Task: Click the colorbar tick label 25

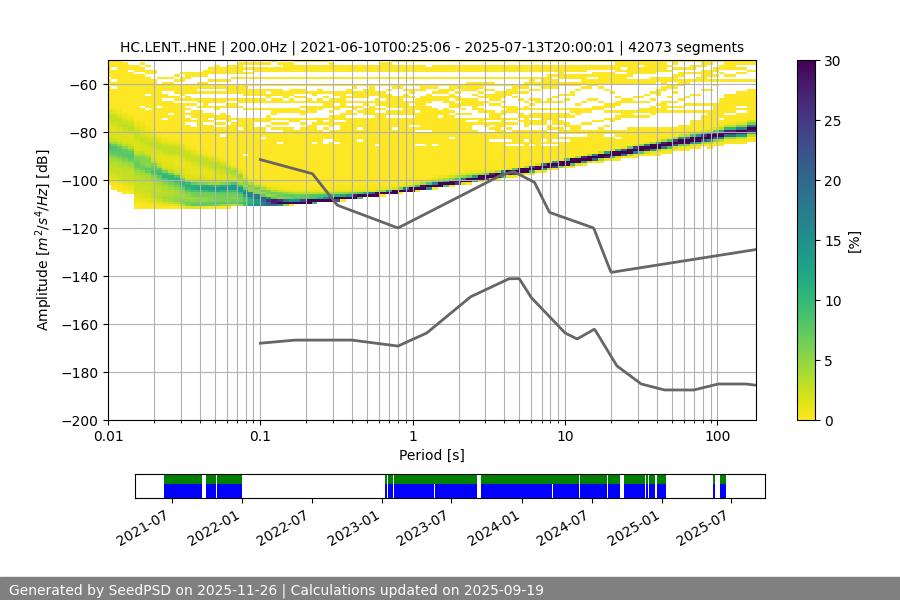Action: (832, 121)
